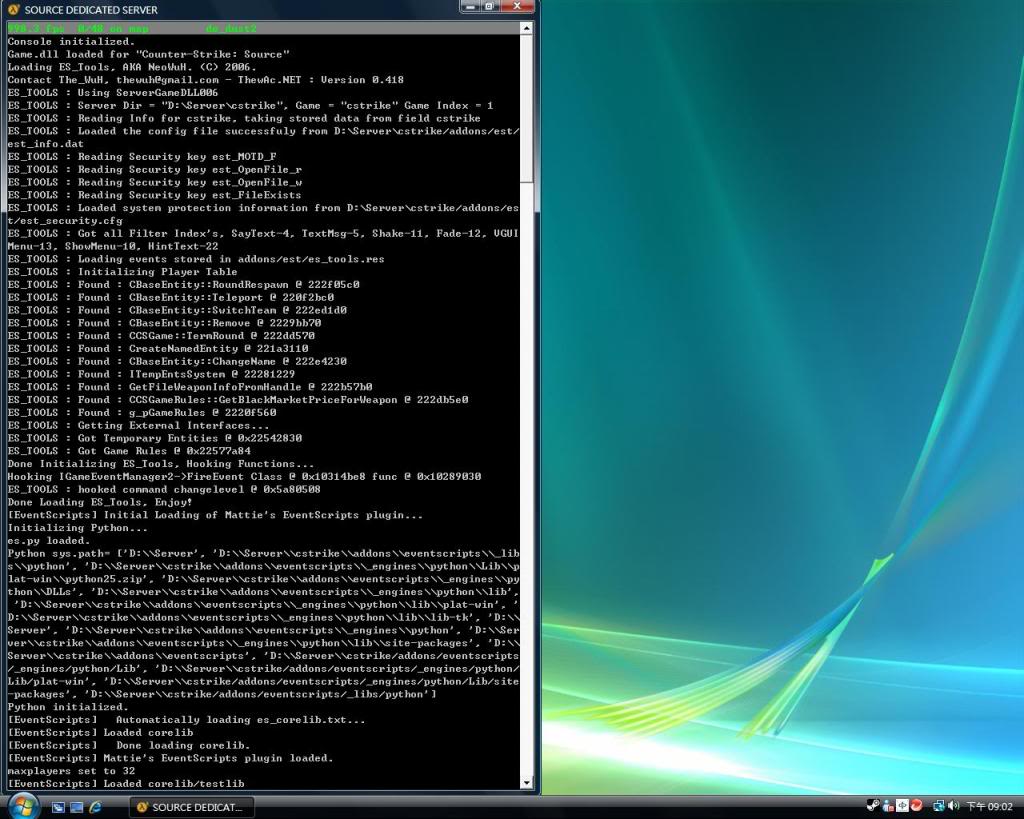Click the Windows Live Messenger tray icon
The image size is (1024, 819).
[x=888, y=806]
